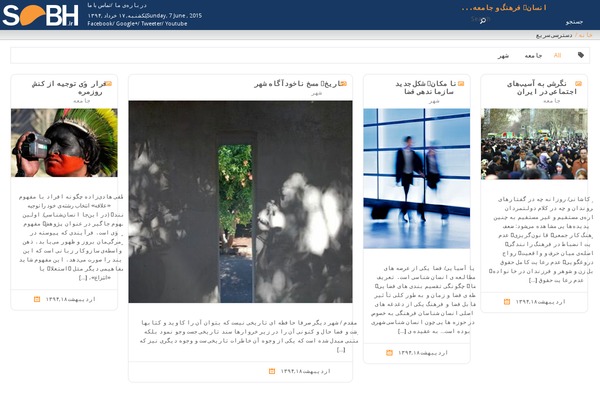Click post icon beside نگرشی به آسیب‌های title
Screen dimensions: 600x400
pyautogui.click(x=578, y=83)
